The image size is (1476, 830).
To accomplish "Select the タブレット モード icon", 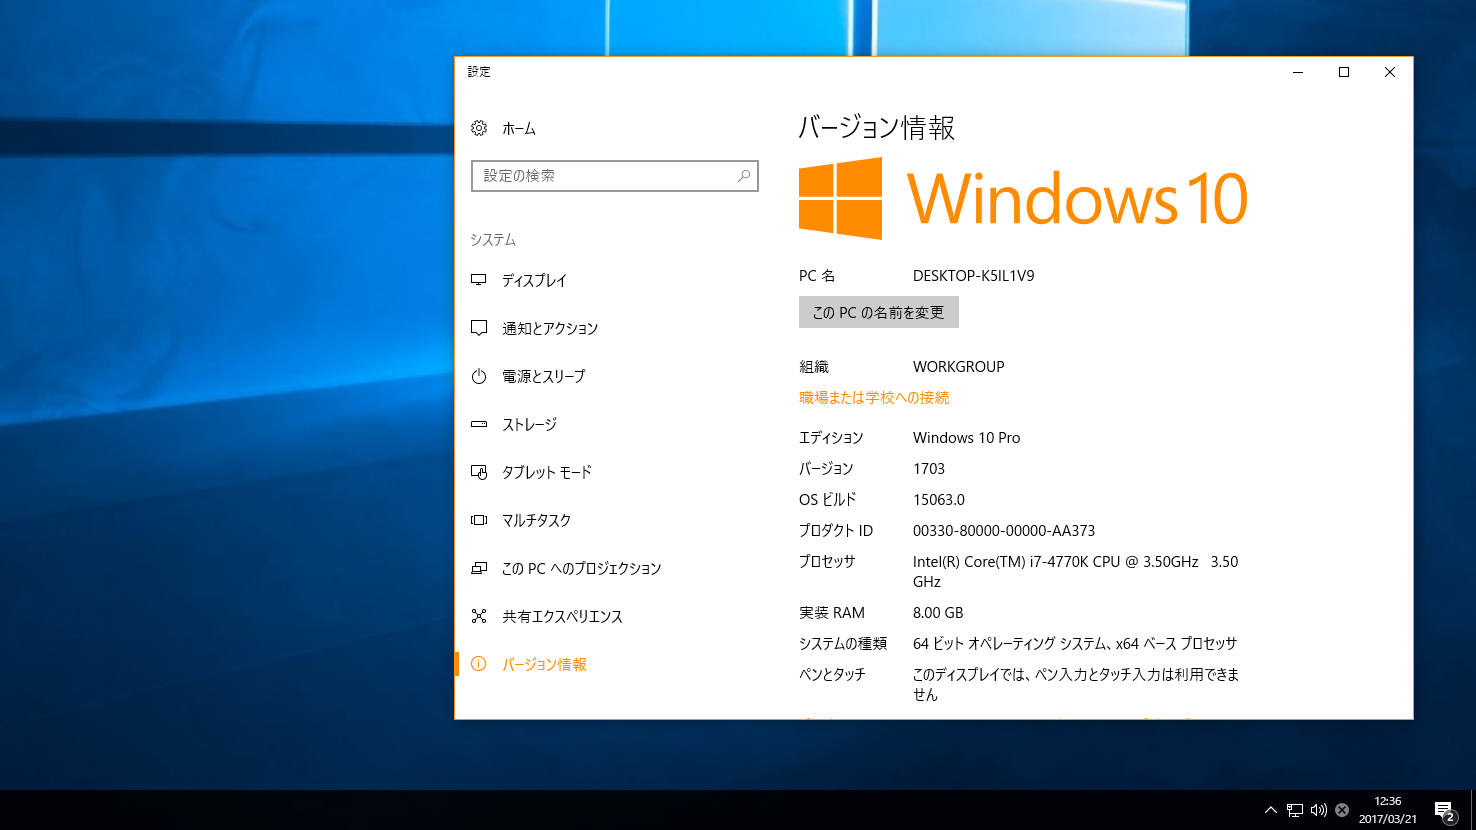I will coord(479,472).
